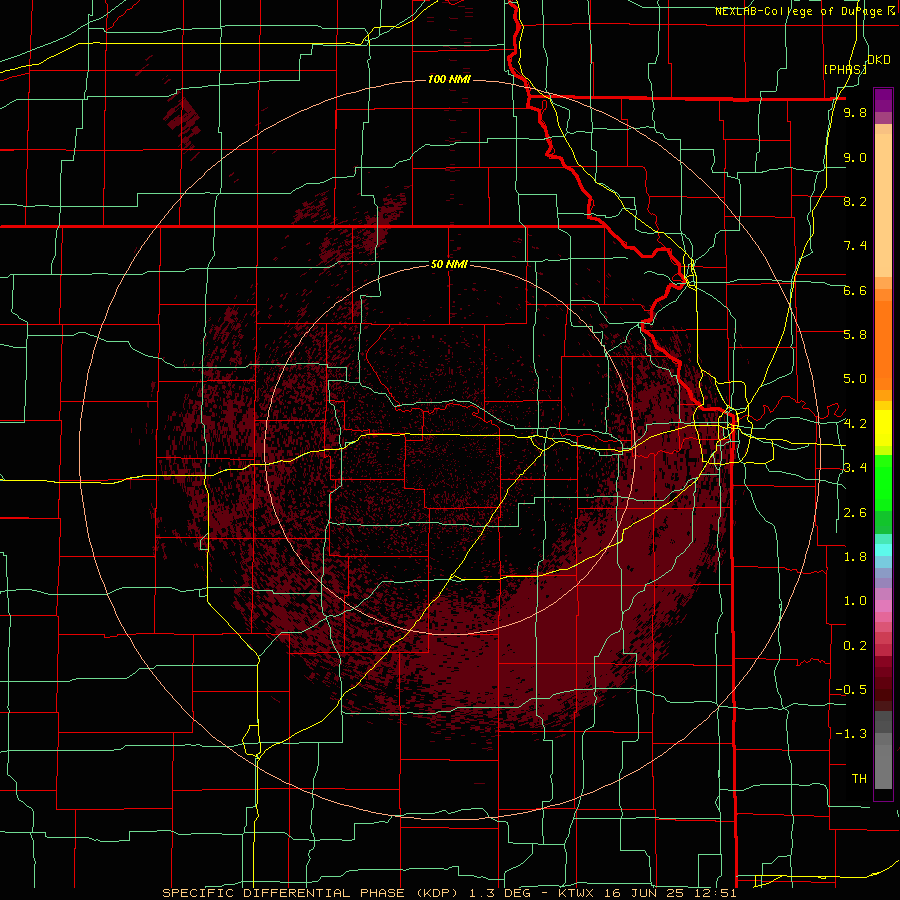Pick the bright green segment of the color bar

click(883, 483)
